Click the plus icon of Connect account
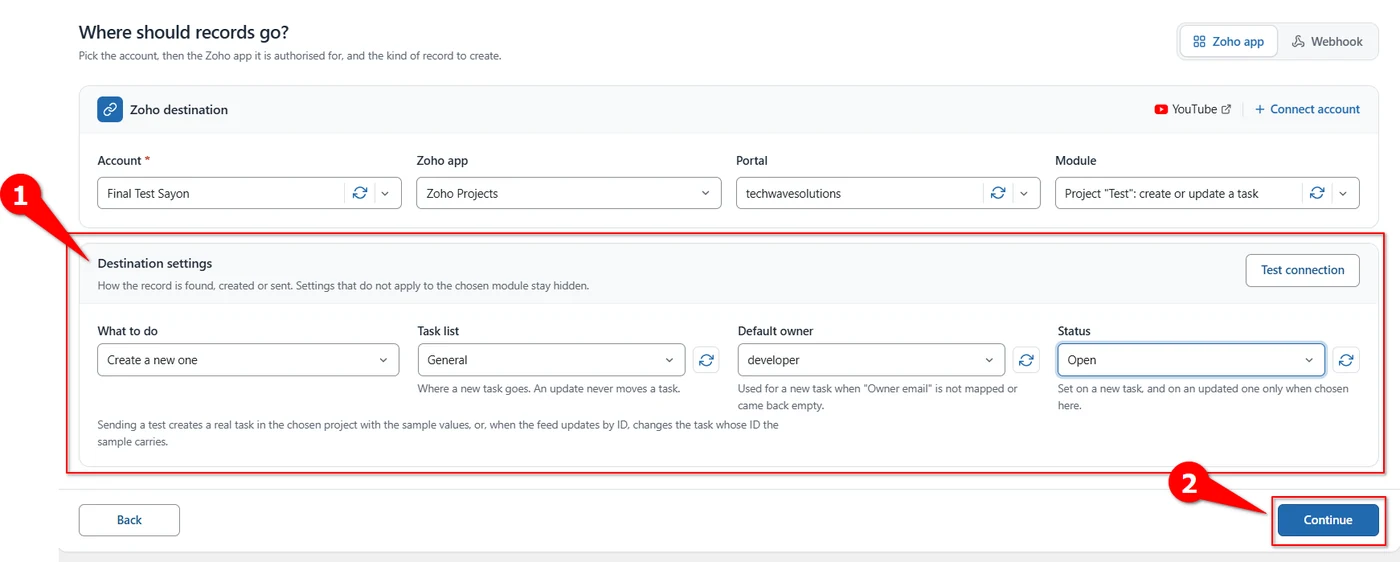 [x=1260, y=110]
